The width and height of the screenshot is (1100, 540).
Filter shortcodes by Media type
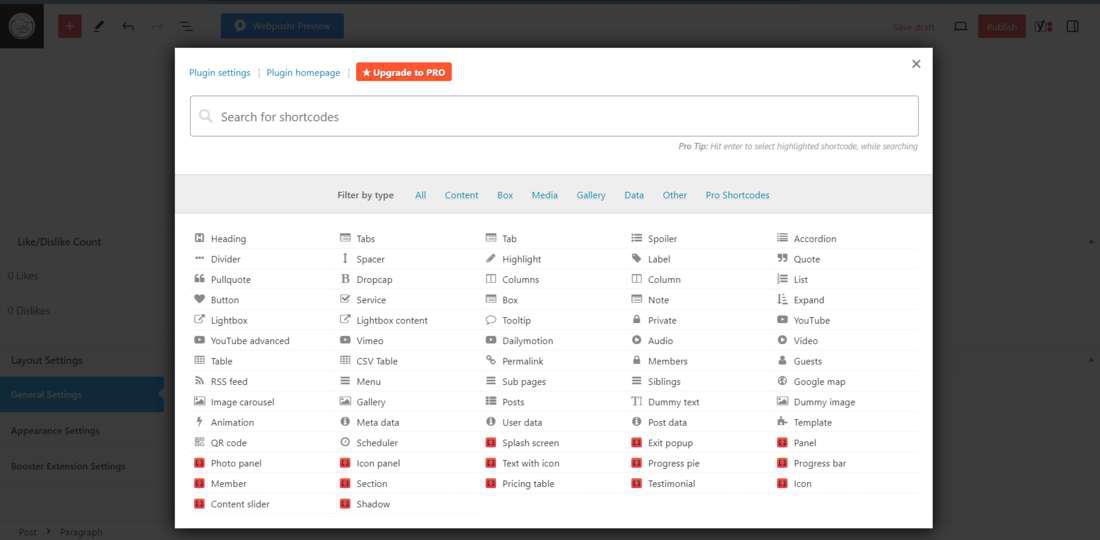(x=544, y=195)
